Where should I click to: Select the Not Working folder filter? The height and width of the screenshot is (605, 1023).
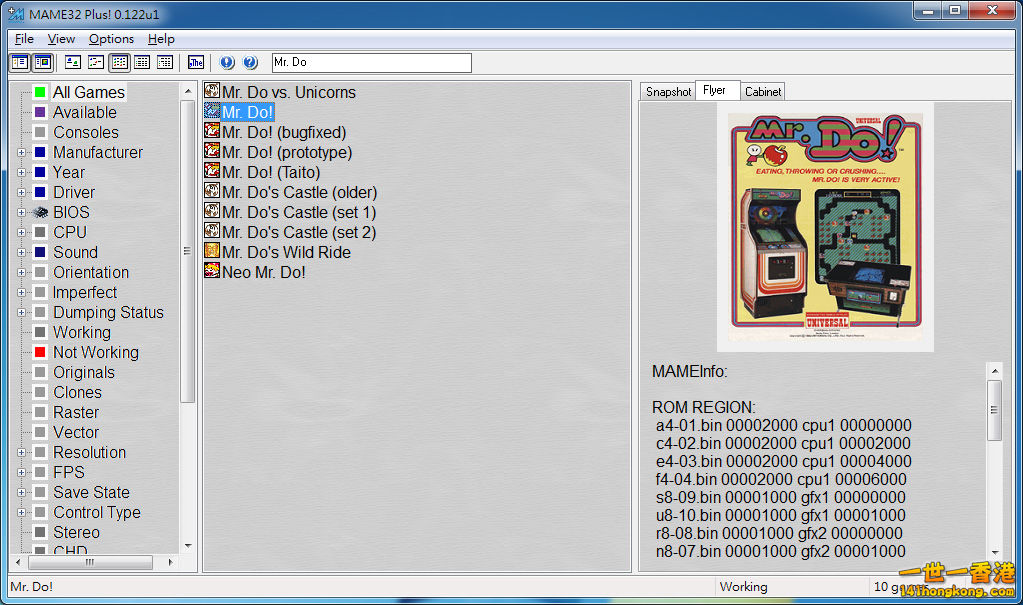point(95,352)
